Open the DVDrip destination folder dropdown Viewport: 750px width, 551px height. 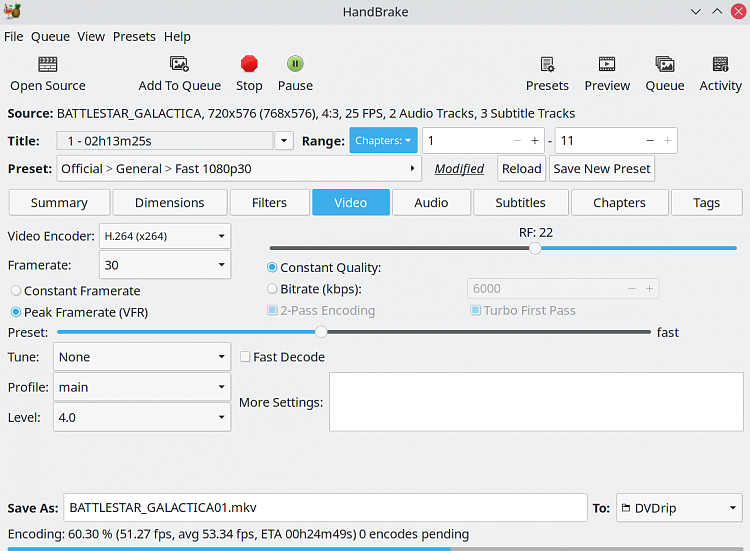point(679,508)
